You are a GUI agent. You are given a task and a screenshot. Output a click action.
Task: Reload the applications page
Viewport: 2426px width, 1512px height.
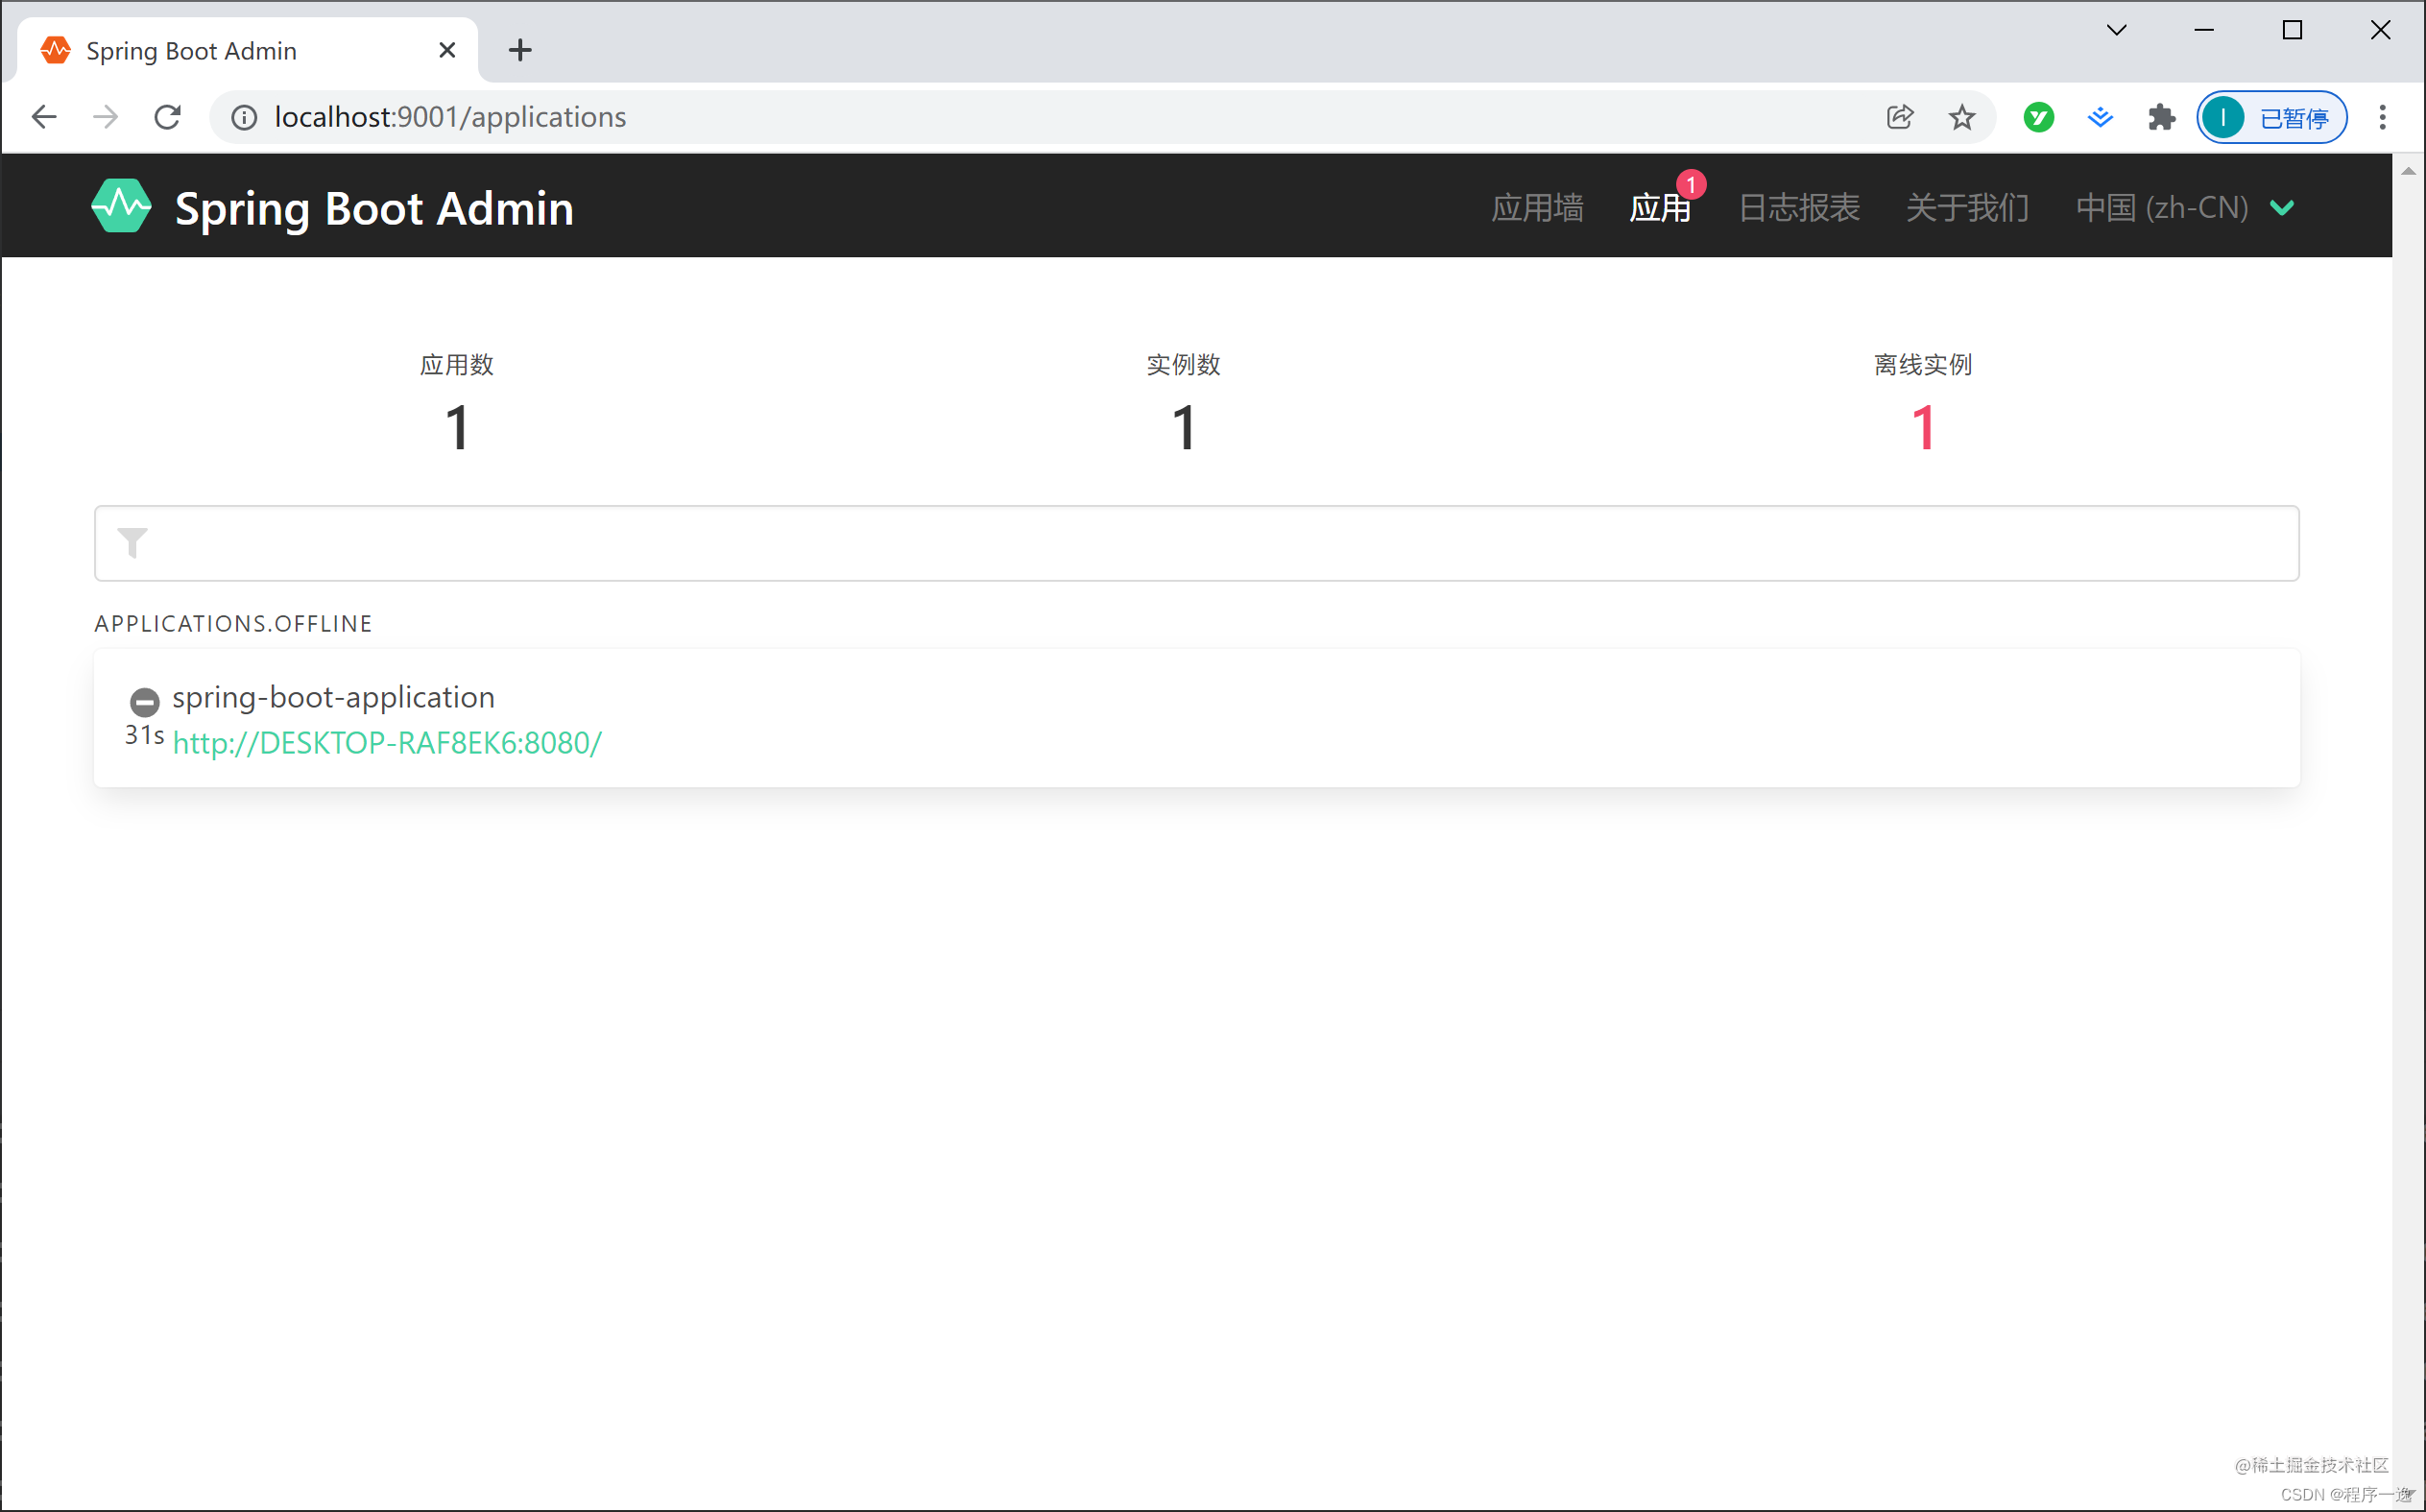pyautogui.click(x=167, y=117)
